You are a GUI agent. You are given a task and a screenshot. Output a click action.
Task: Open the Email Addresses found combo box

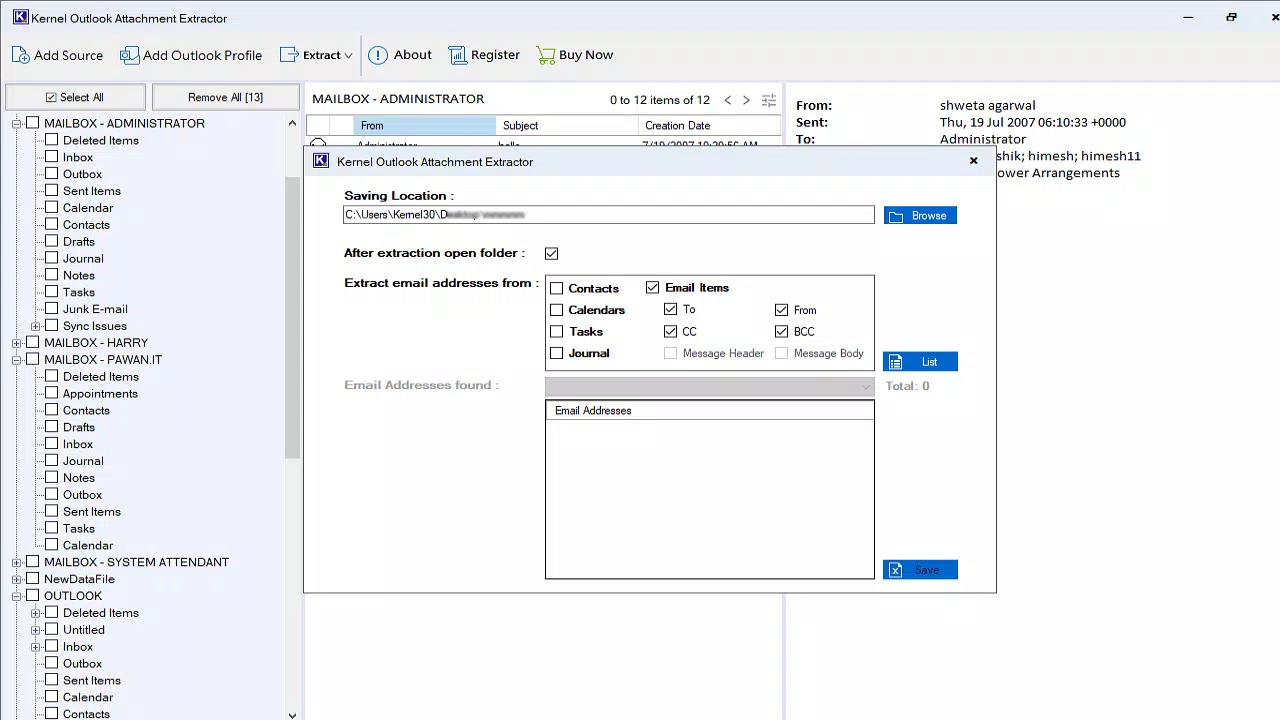[710, 386]
